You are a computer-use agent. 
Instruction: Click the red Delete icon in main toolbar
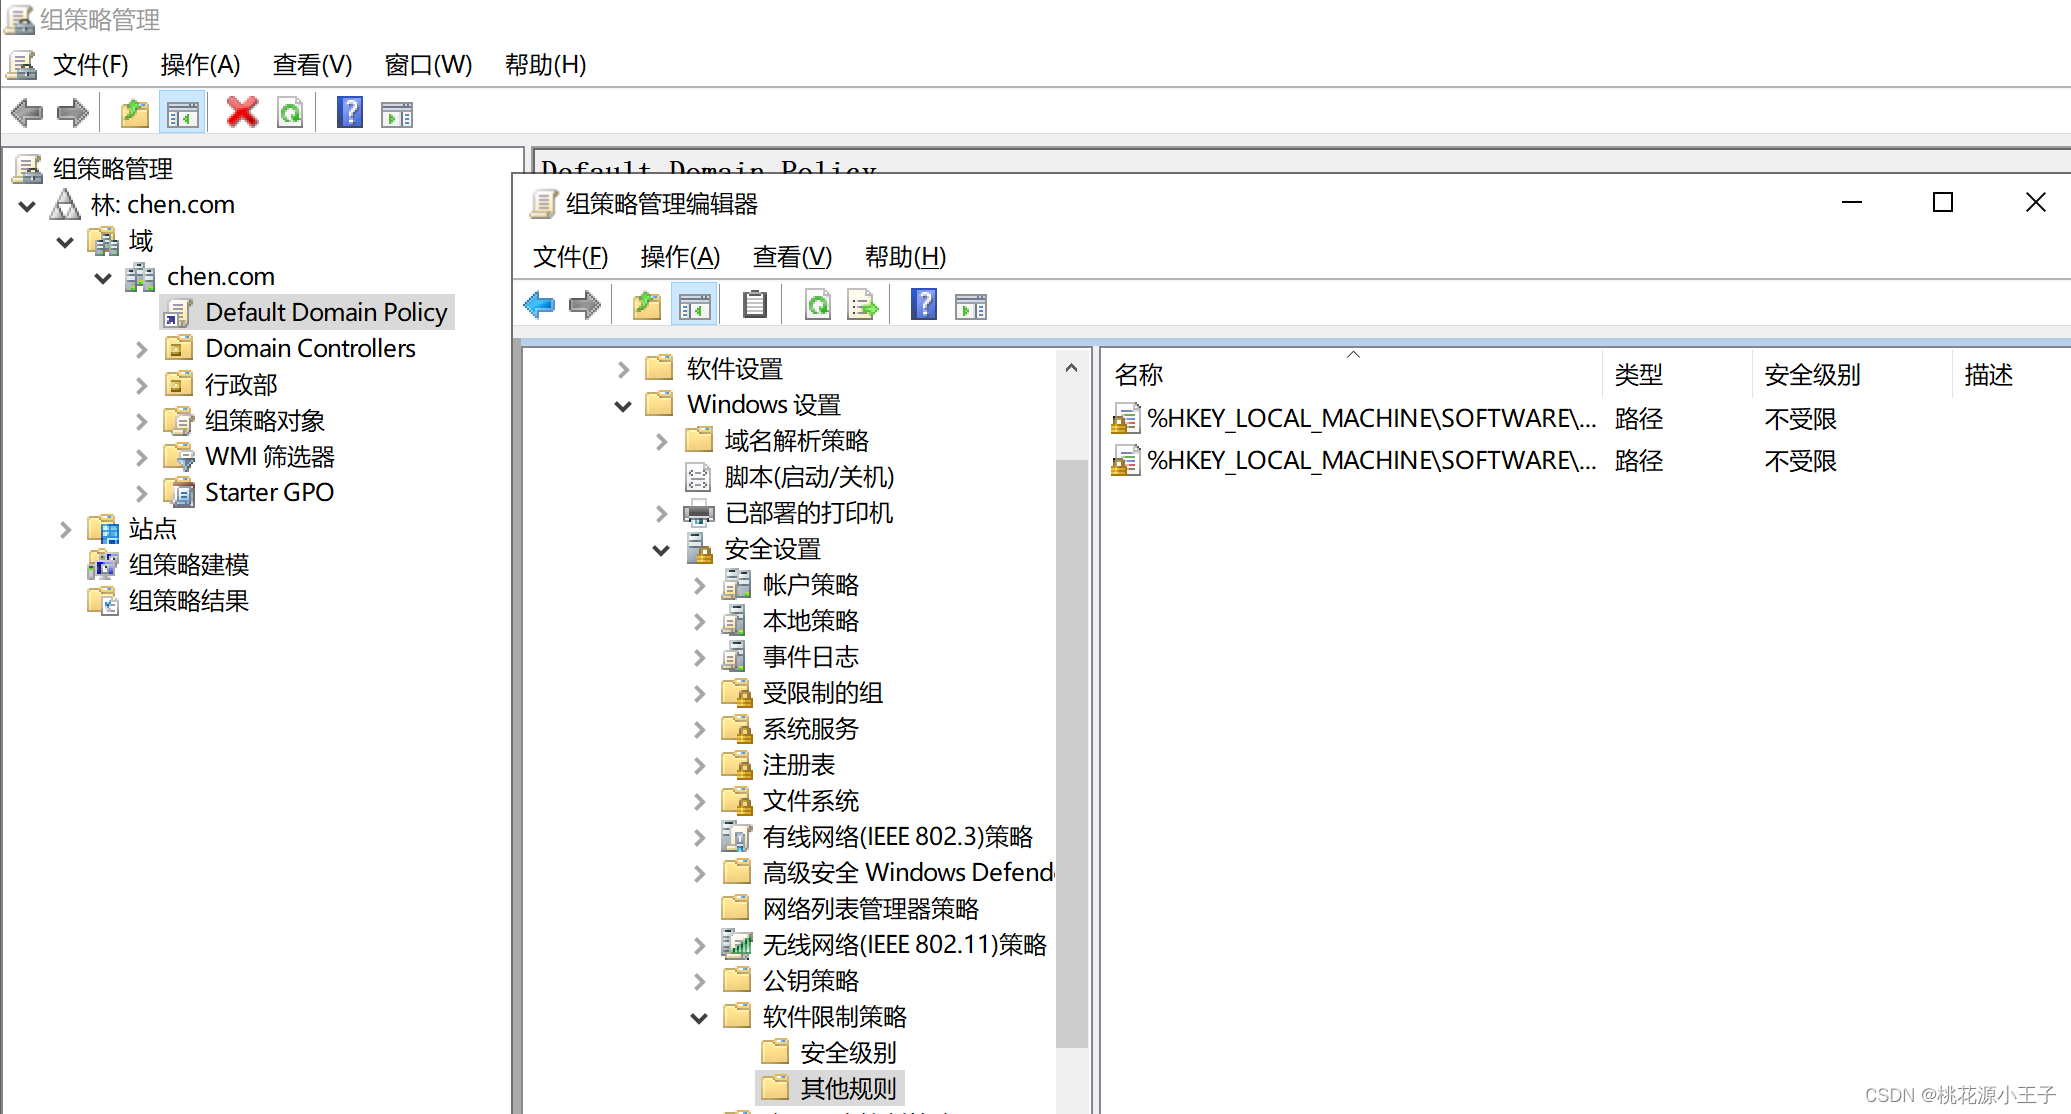click(x=242, y=113)
